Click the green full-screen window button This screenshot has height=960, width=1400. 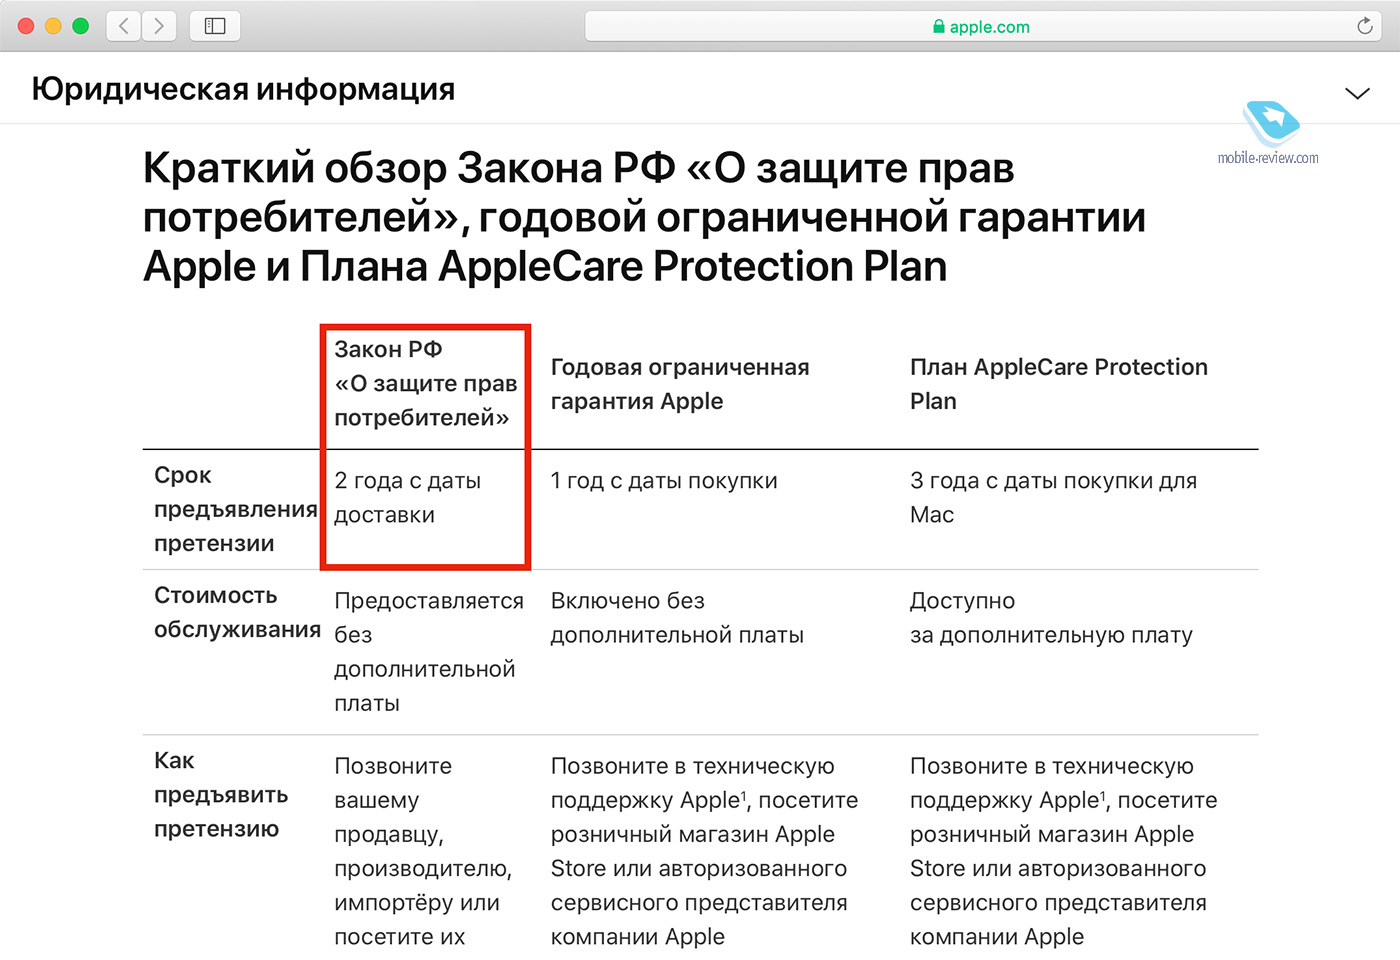[80, 26]
